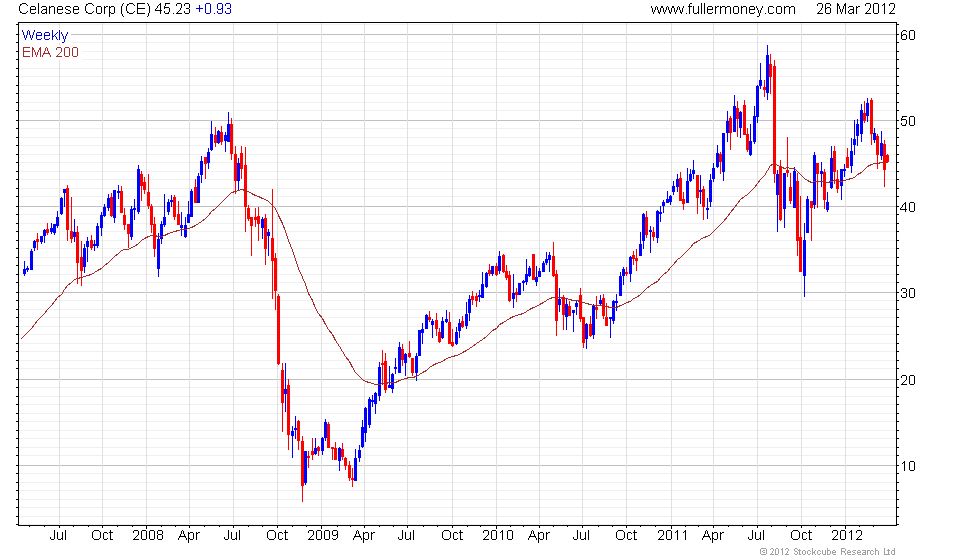Click the 20 price axis label
980x560 pixels.
click(908, 380)
